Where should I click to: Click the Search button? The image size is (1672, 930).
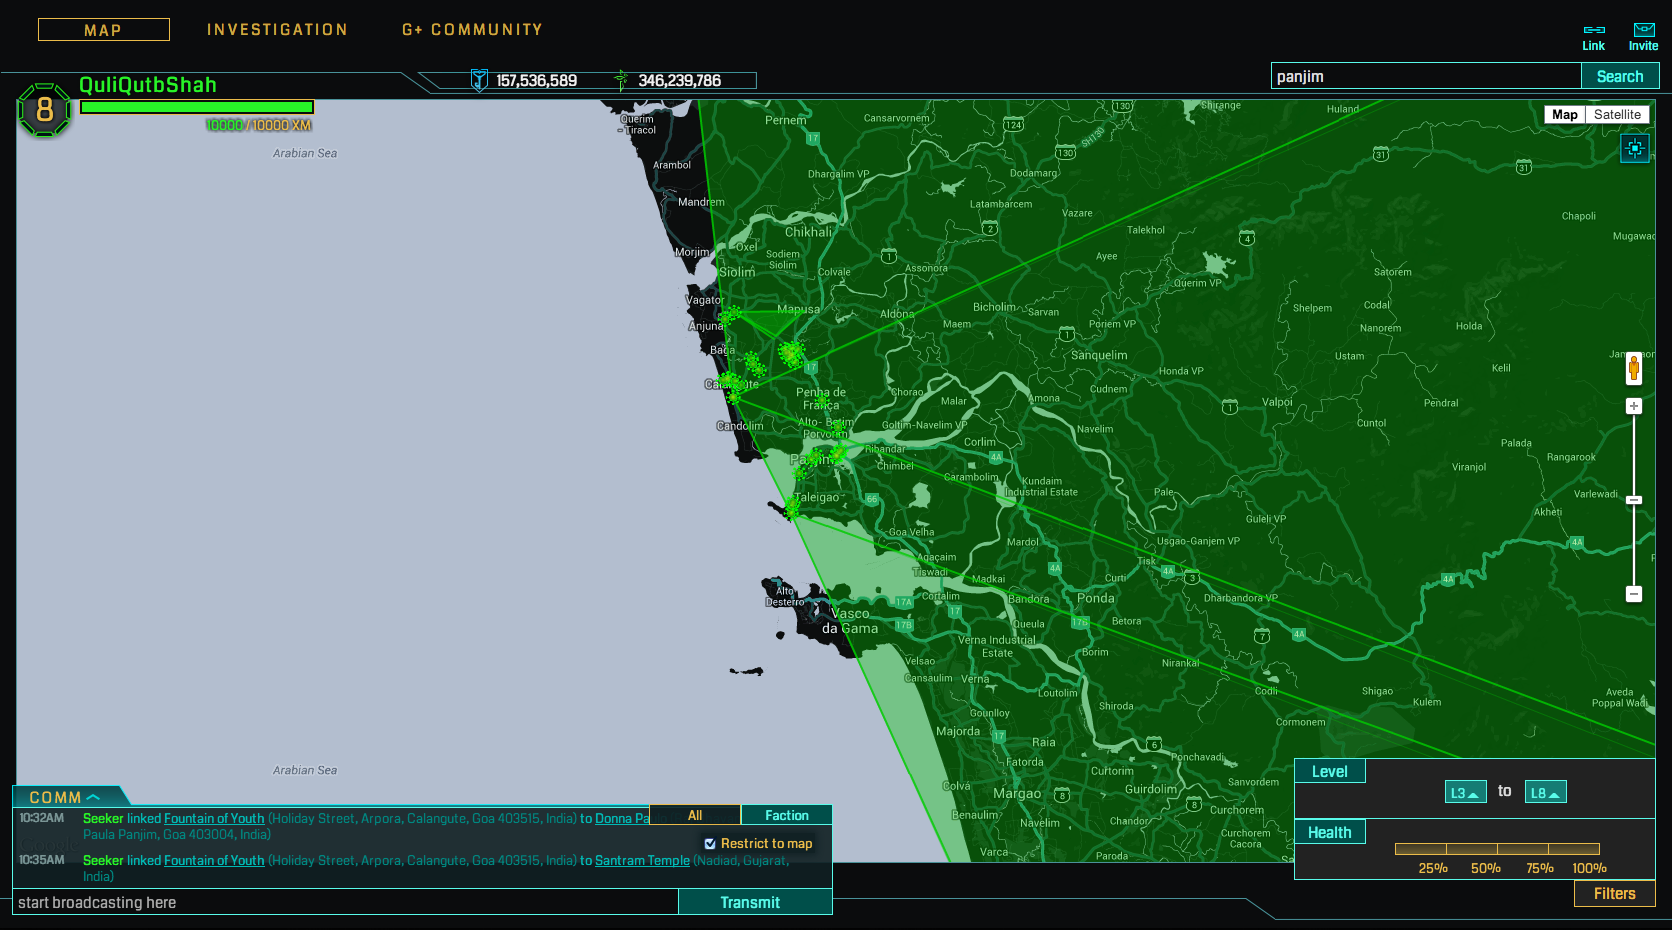click(x=1620, y=76)
